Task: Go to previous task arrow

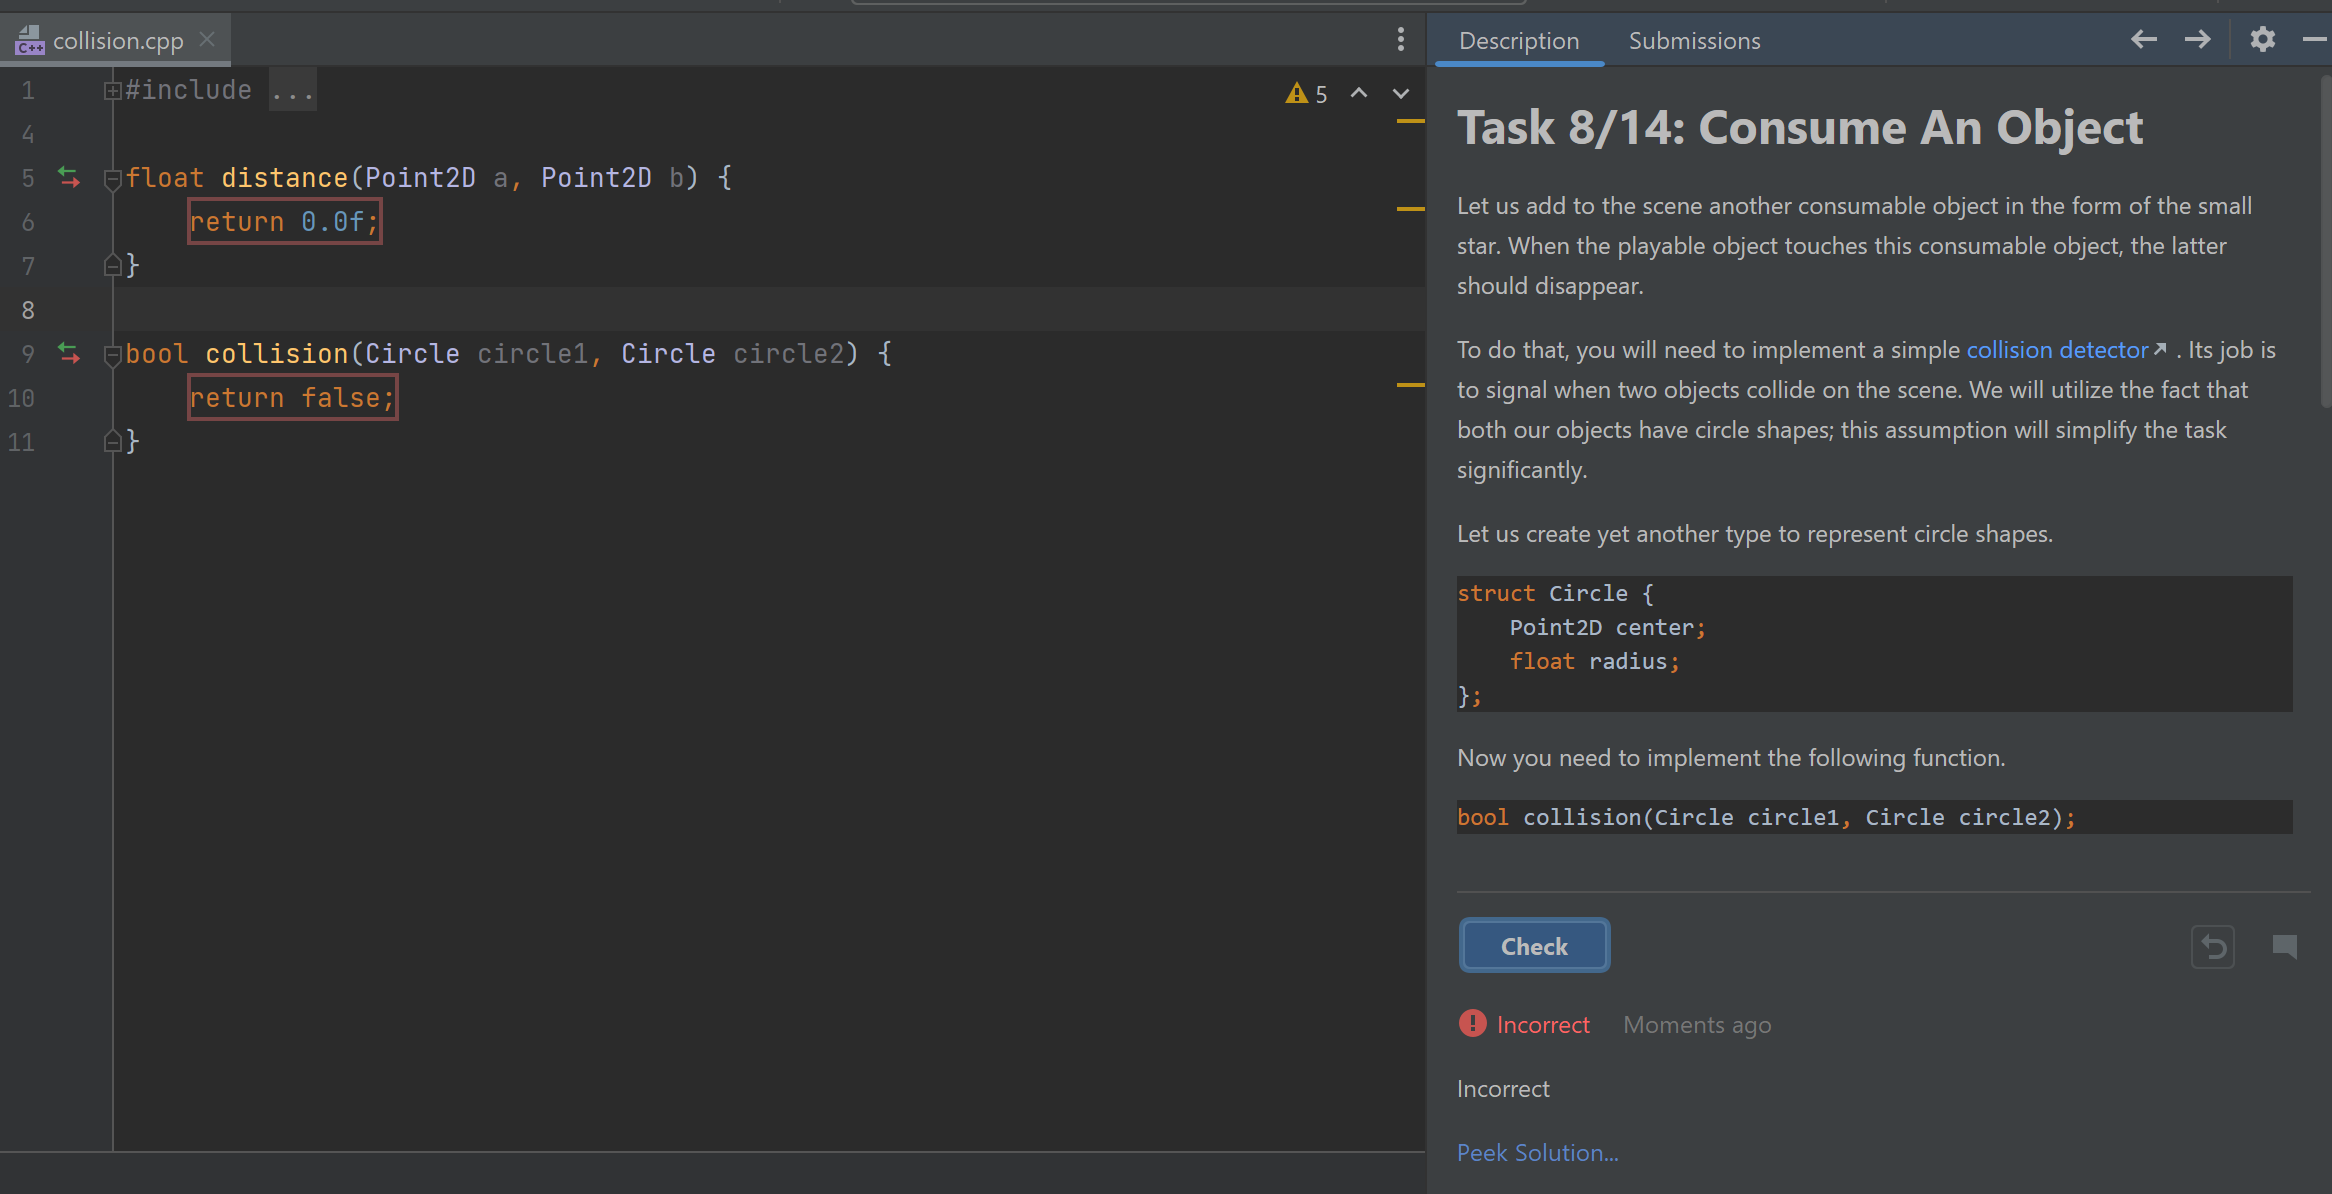Action: pyautogui.click(x=2143, y=40)
